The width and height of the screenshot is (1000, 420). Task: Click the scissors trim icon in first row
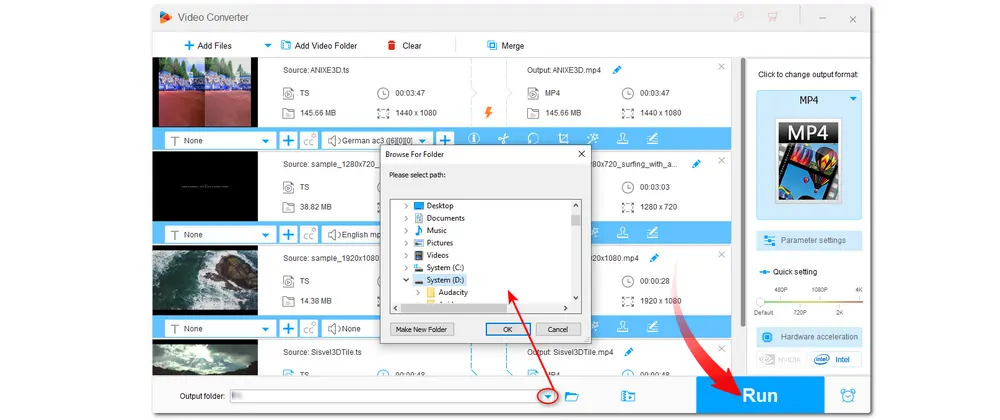[x=503, y=141]
